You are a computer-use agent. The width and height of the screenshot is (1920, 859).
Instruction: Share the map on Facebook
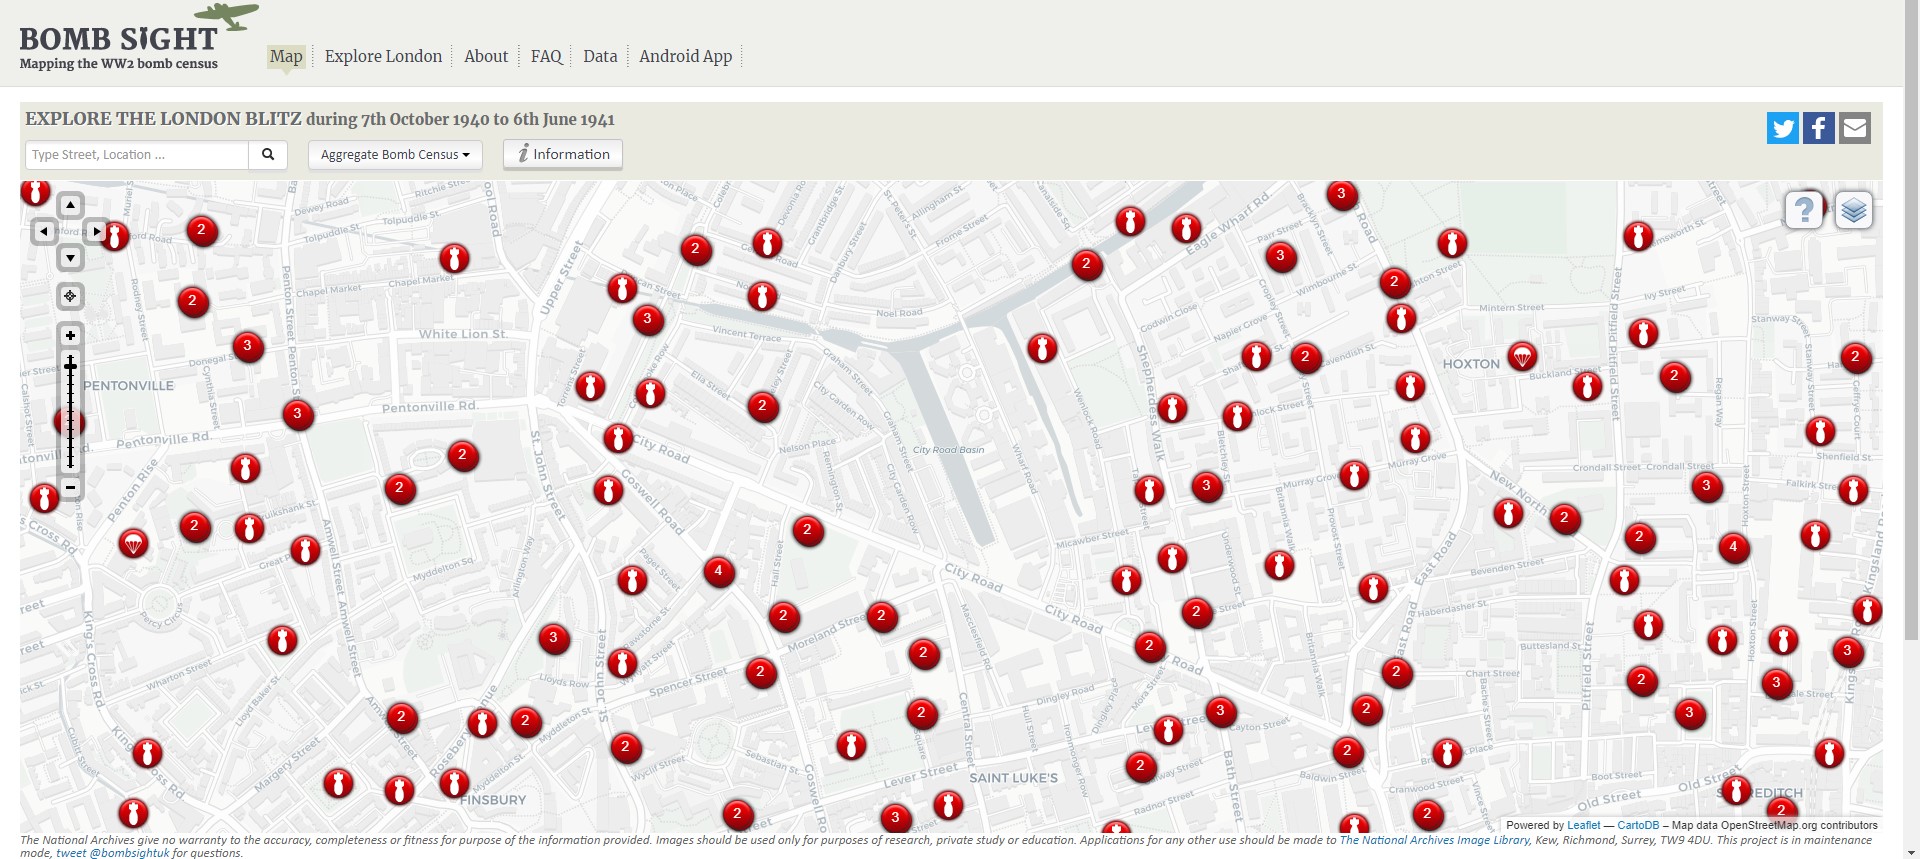tap(1818, 128)
